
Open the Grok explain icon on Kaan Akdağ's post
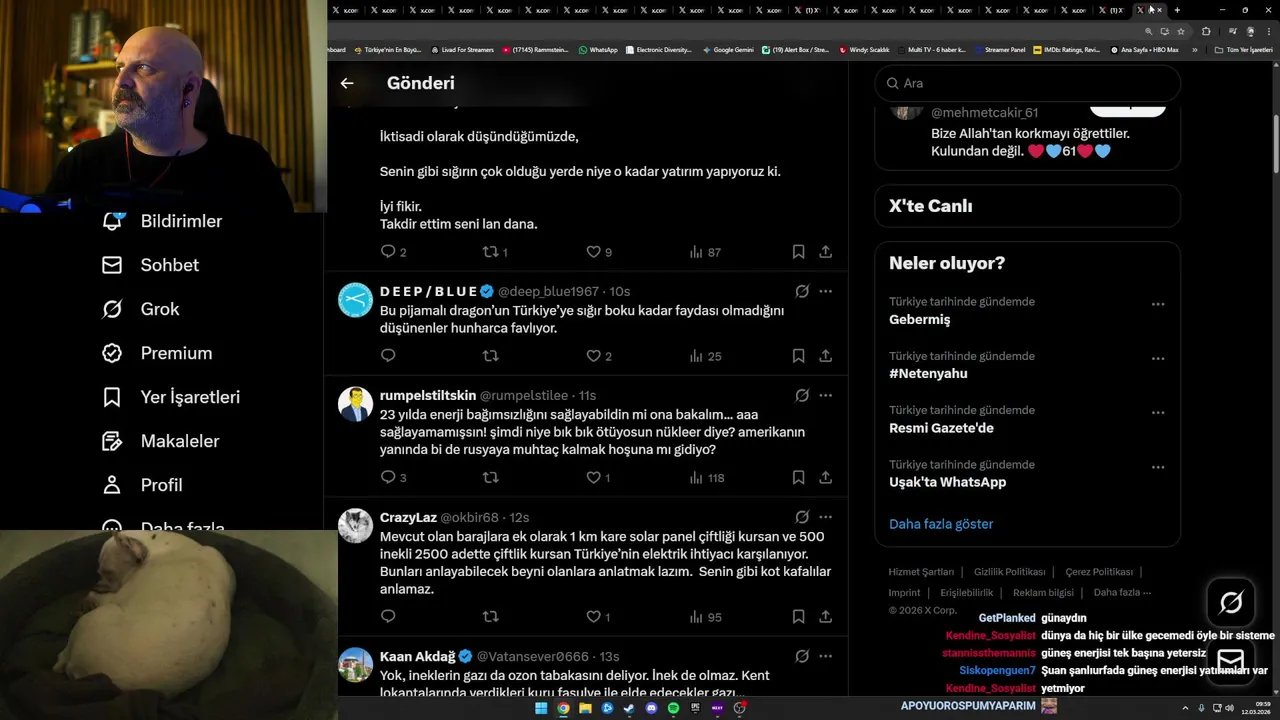coord(802,656)
